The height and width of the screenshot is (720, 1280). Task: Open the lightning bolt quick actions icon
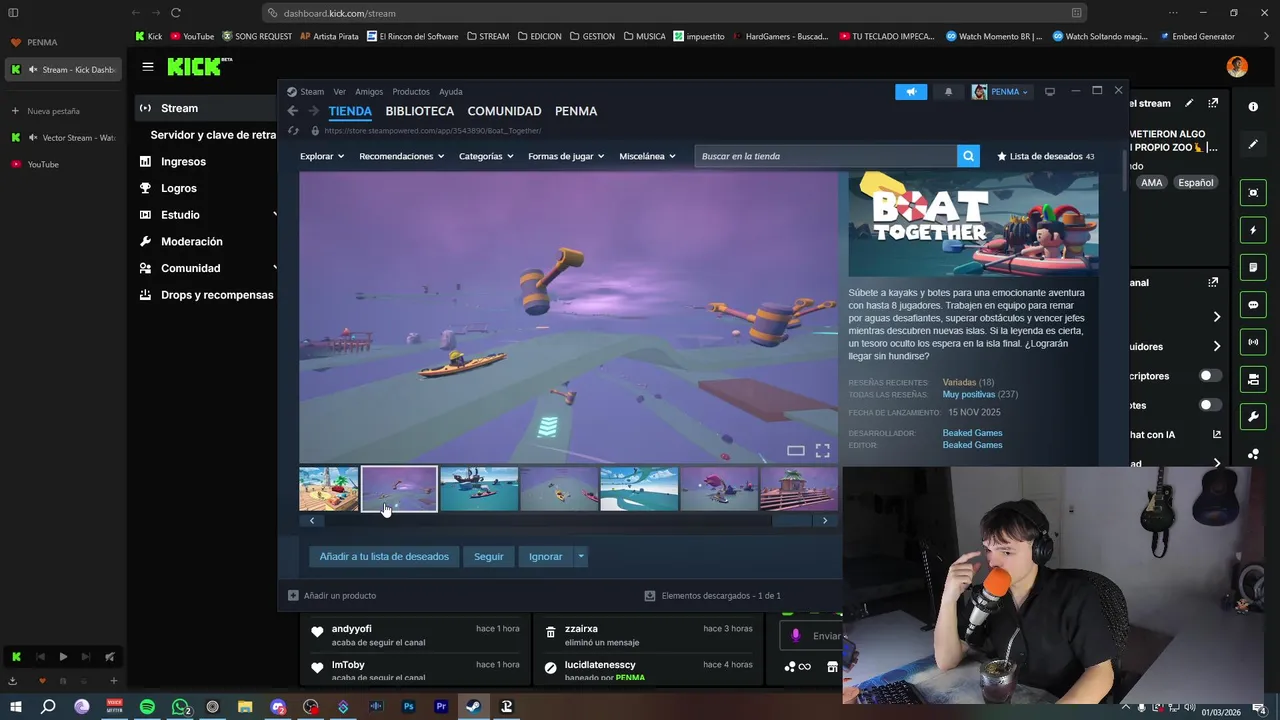(1253, 230)
